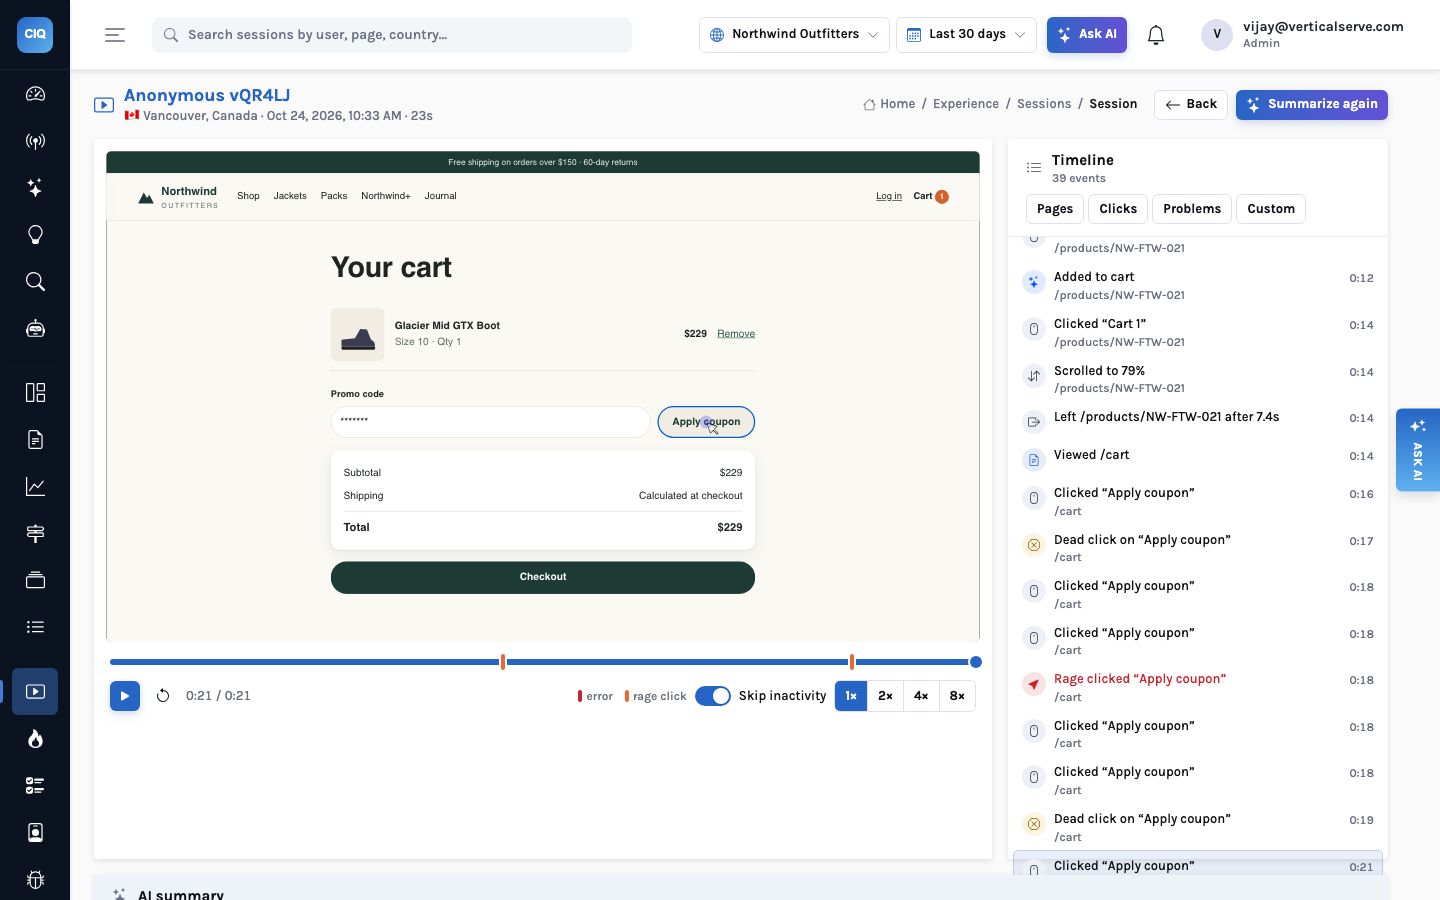Click the hamburger menu toggle icon
The width and height of the screenshot is (1440, 900).
click(x=115, y=35)
